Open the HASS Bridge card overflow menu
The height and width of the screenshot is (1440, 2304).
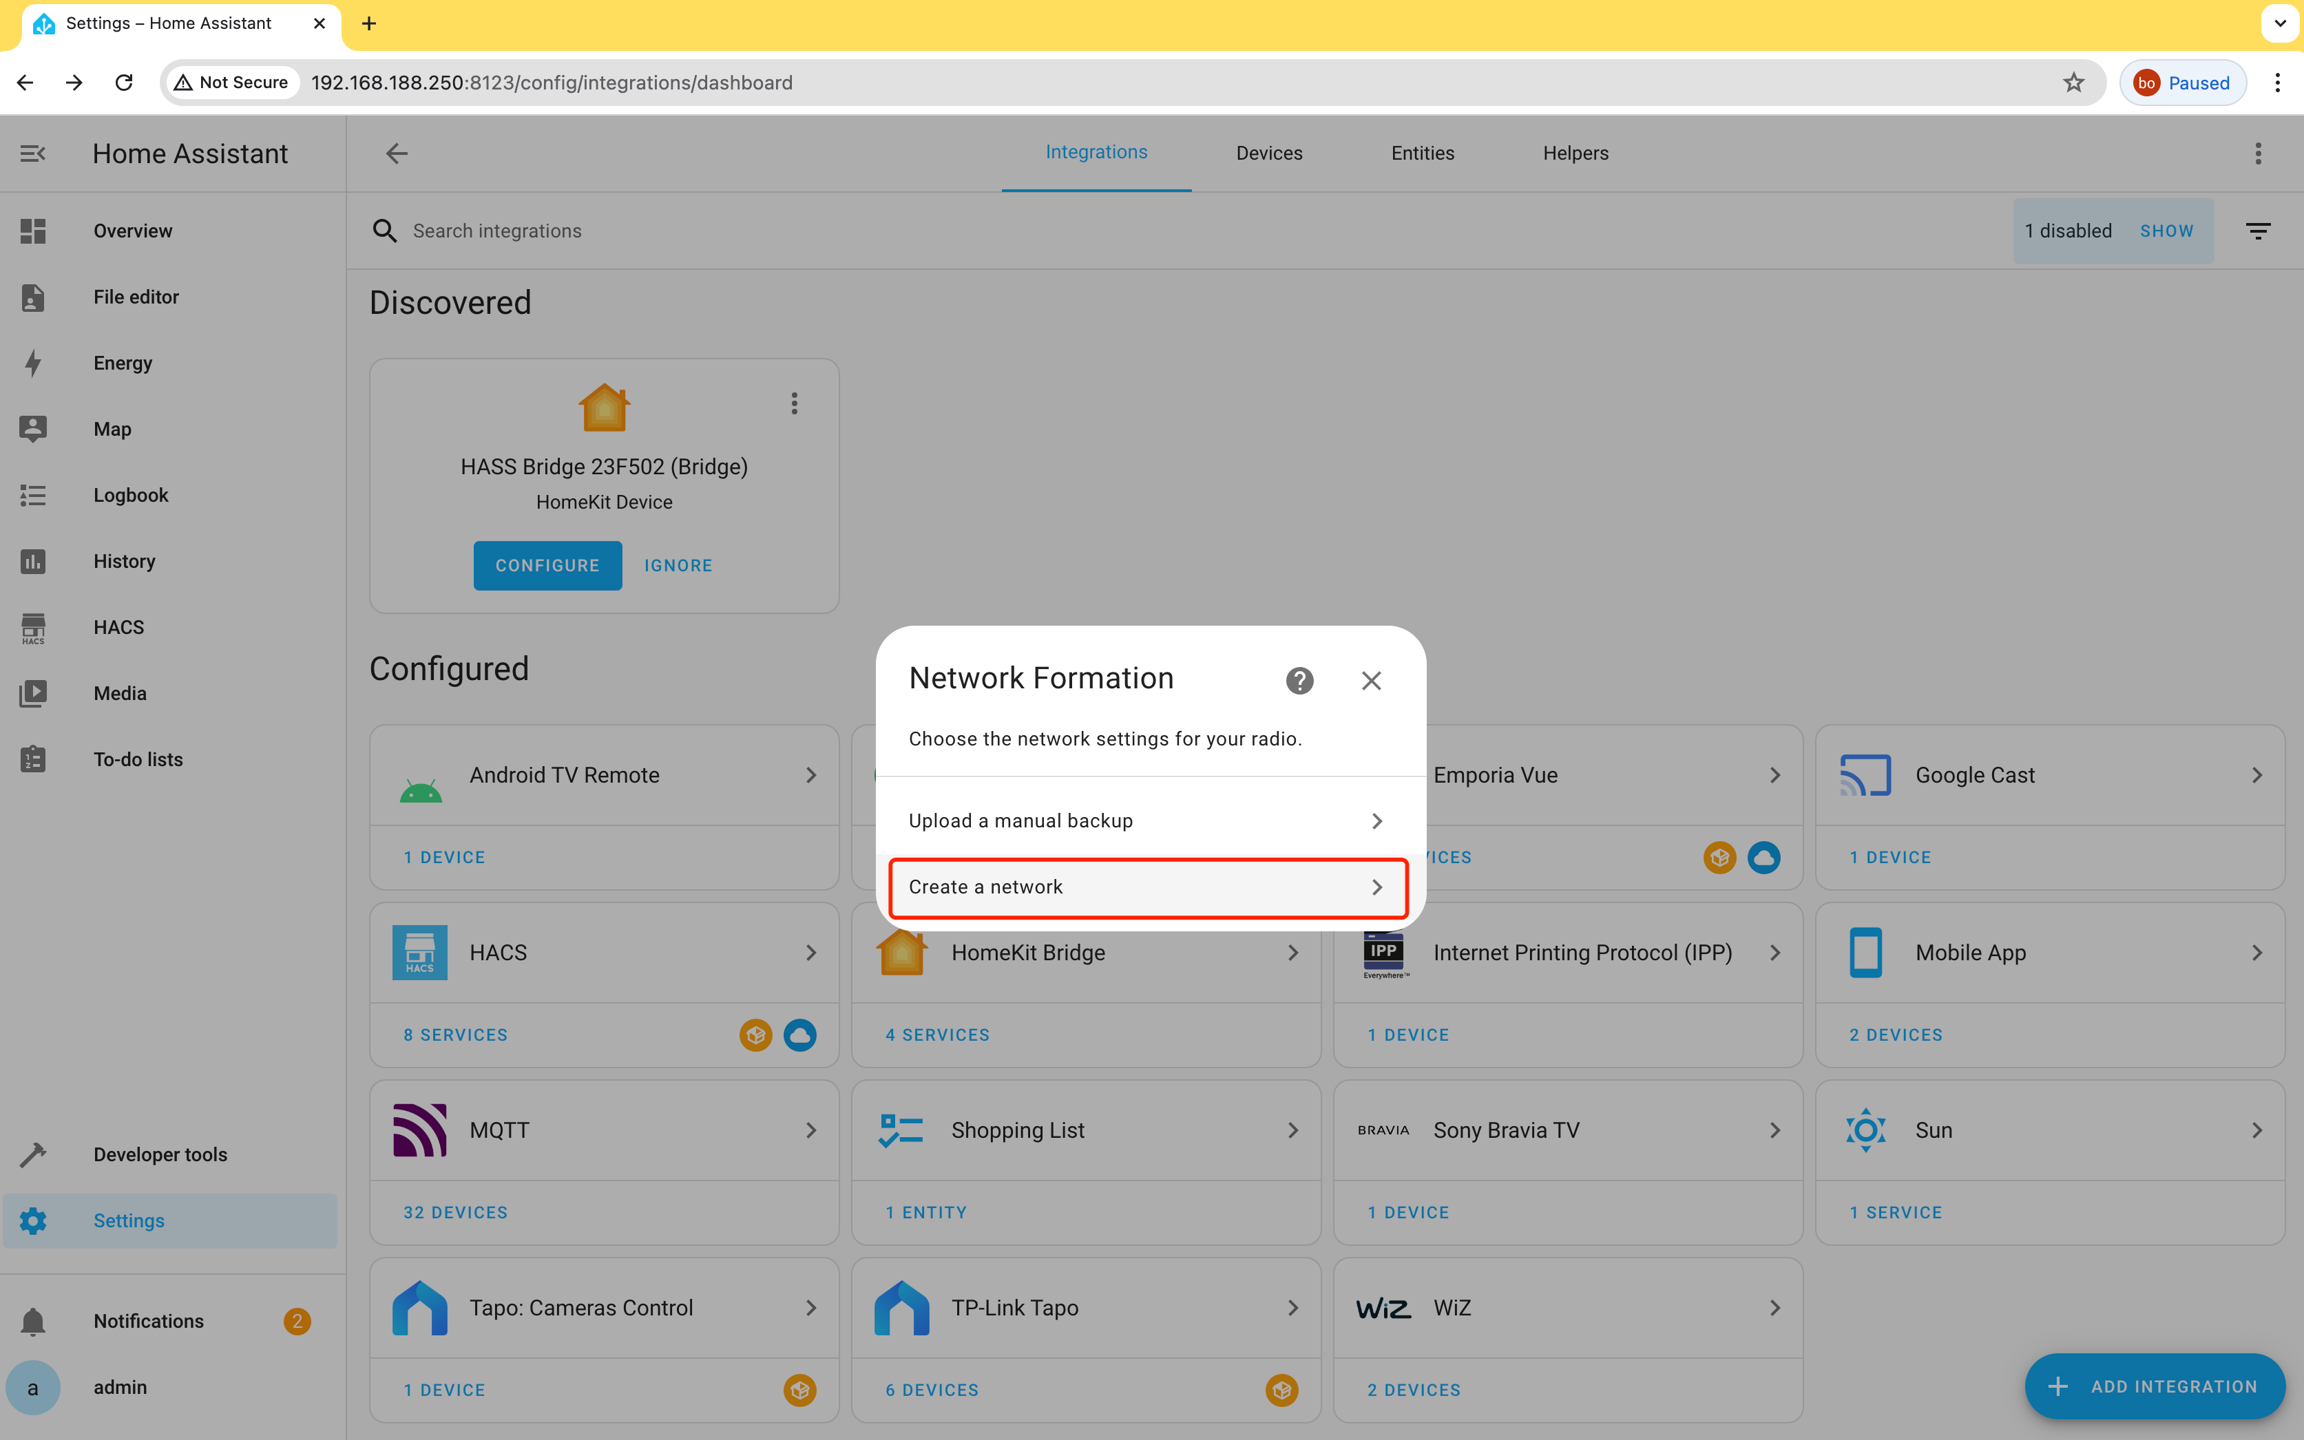794,403
